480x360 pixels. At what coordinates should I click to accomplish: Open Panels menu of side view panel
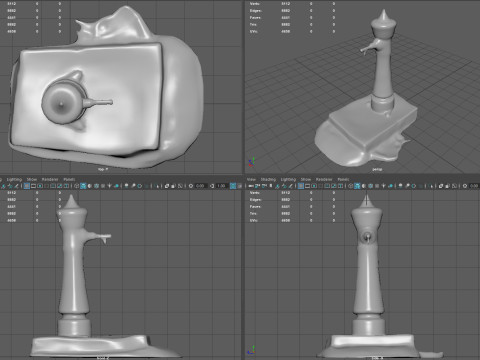coord(69,179)
